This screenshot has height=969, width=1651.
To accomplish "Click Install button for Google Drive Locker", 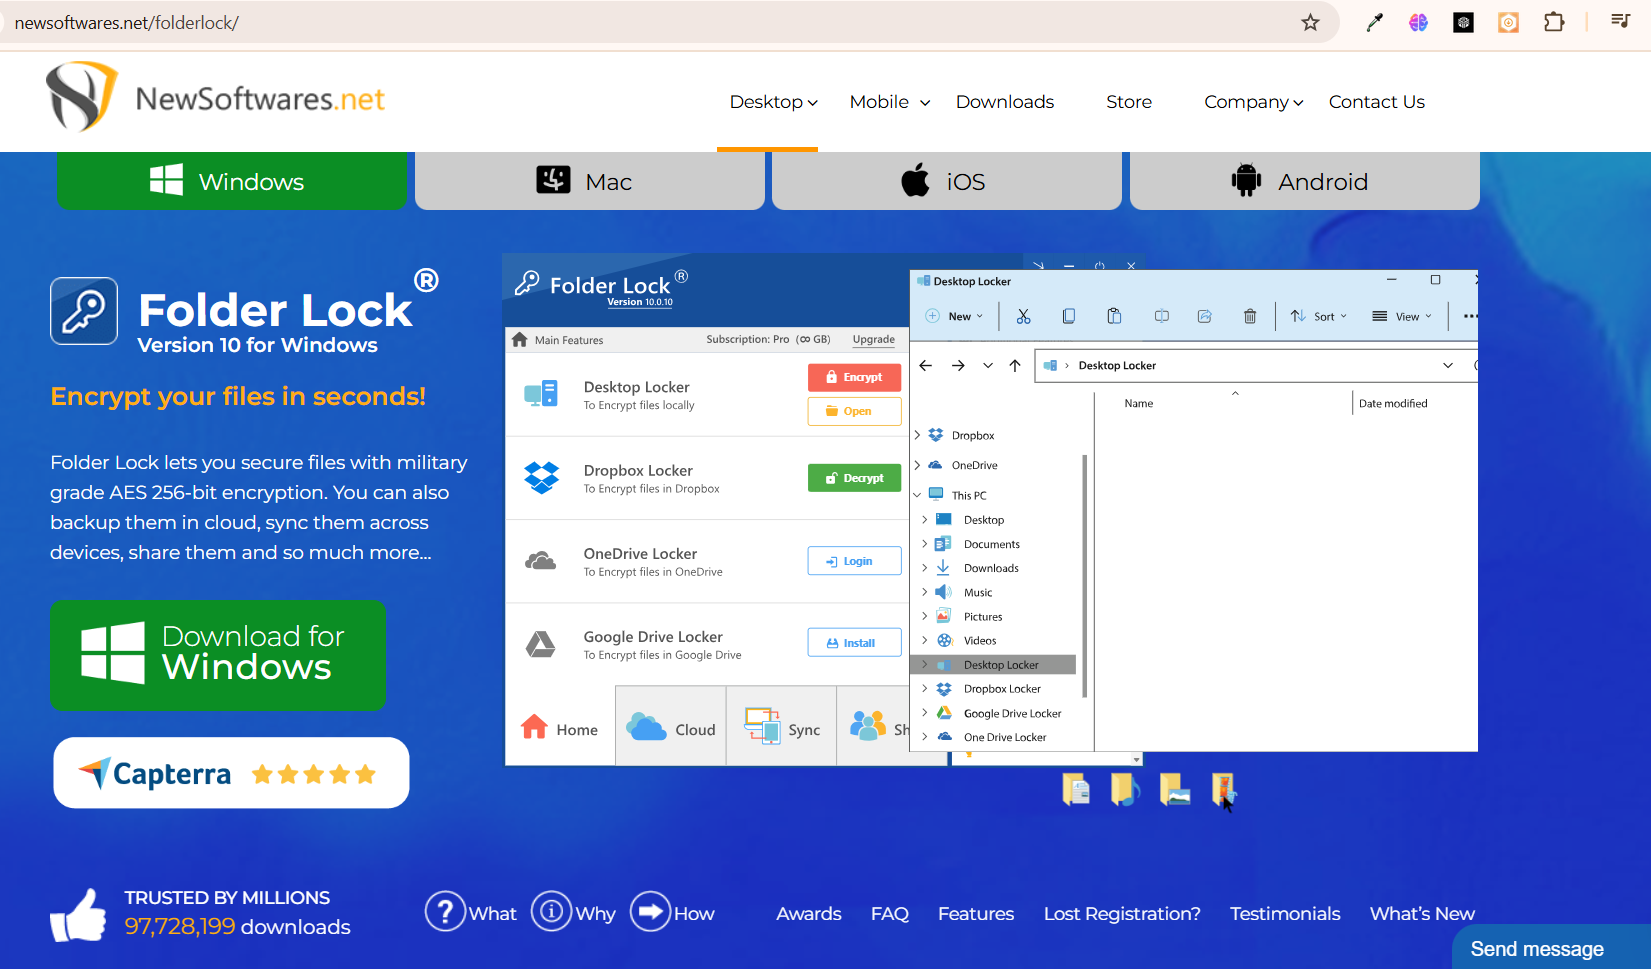I will [854, 643].
